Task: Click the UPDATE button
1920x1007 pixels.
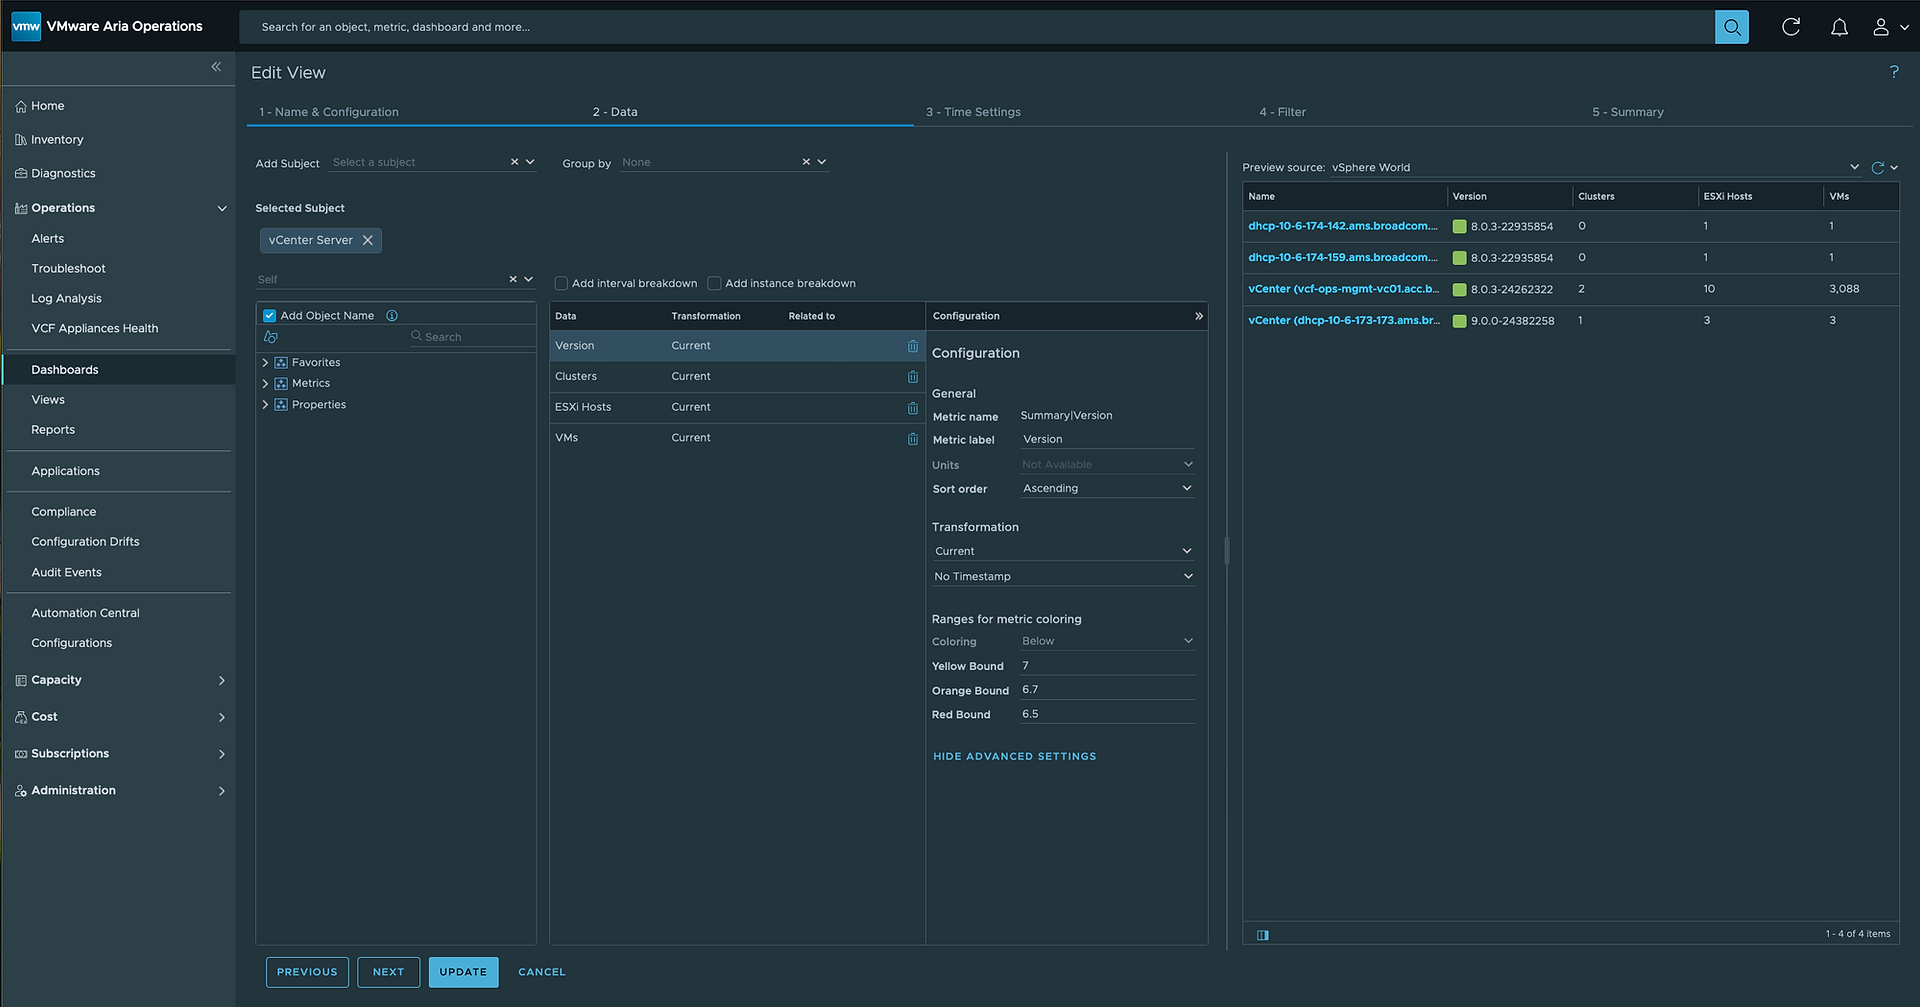Action: (x=463, y=972)
